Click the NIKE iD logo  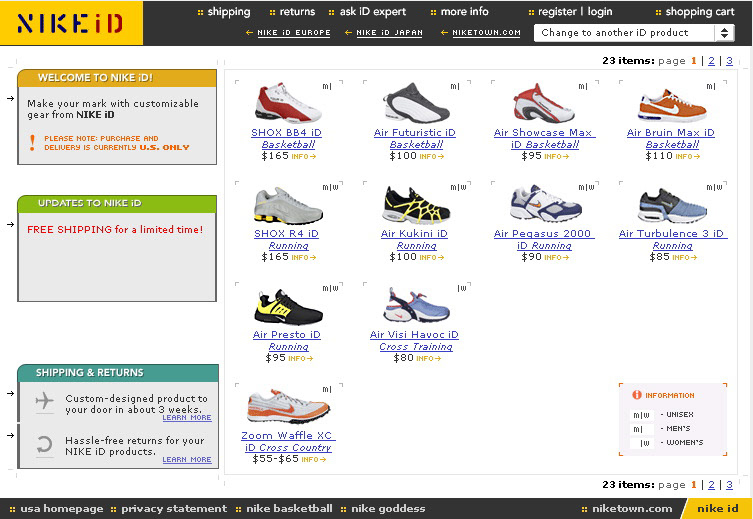click(x=71, y=23)
